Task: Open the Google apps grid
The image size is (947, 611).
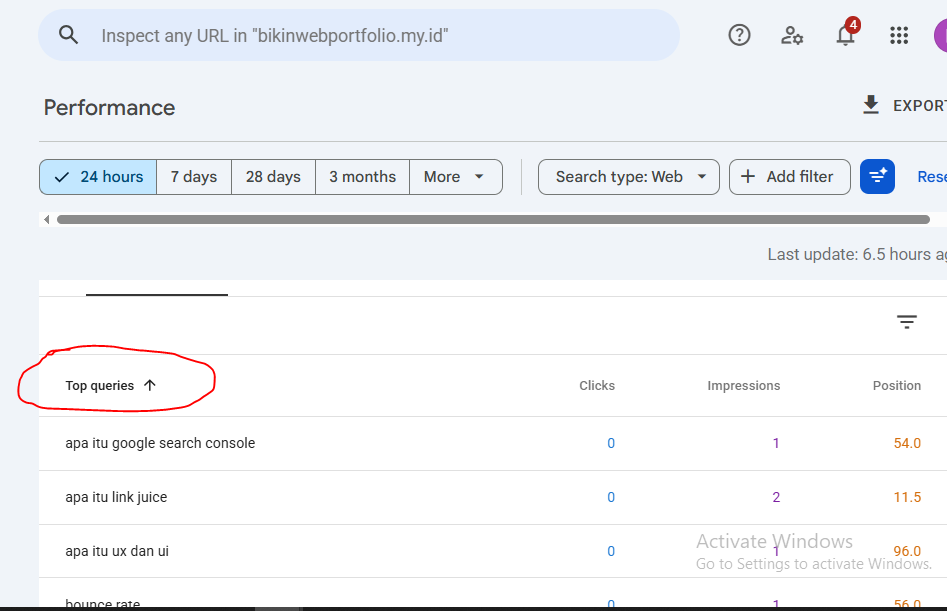Action: pyautogui.click(x=899, y=35)
